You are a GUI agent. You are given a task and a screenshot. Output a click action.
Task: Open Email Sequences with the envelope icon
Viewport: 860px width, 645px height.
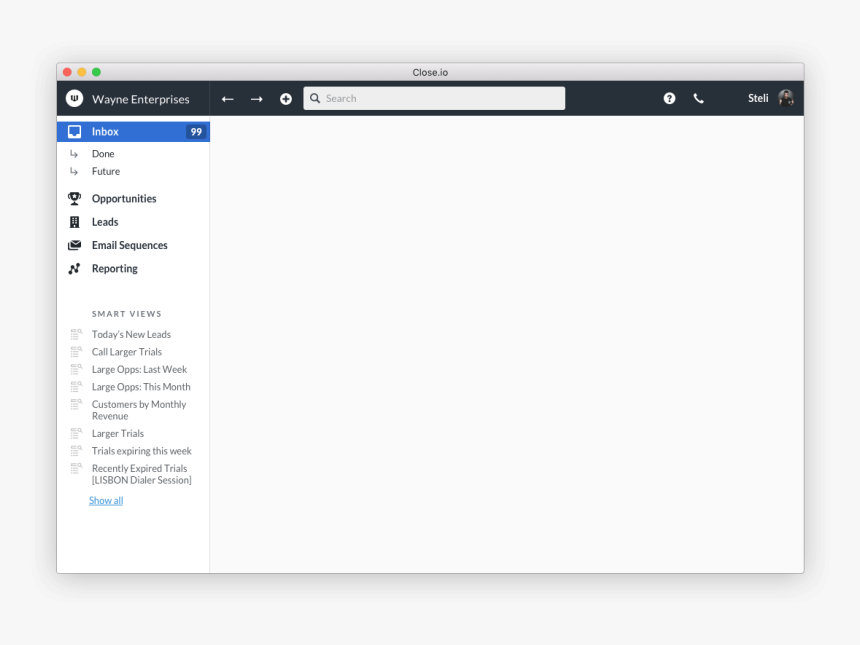coord(75,244)
